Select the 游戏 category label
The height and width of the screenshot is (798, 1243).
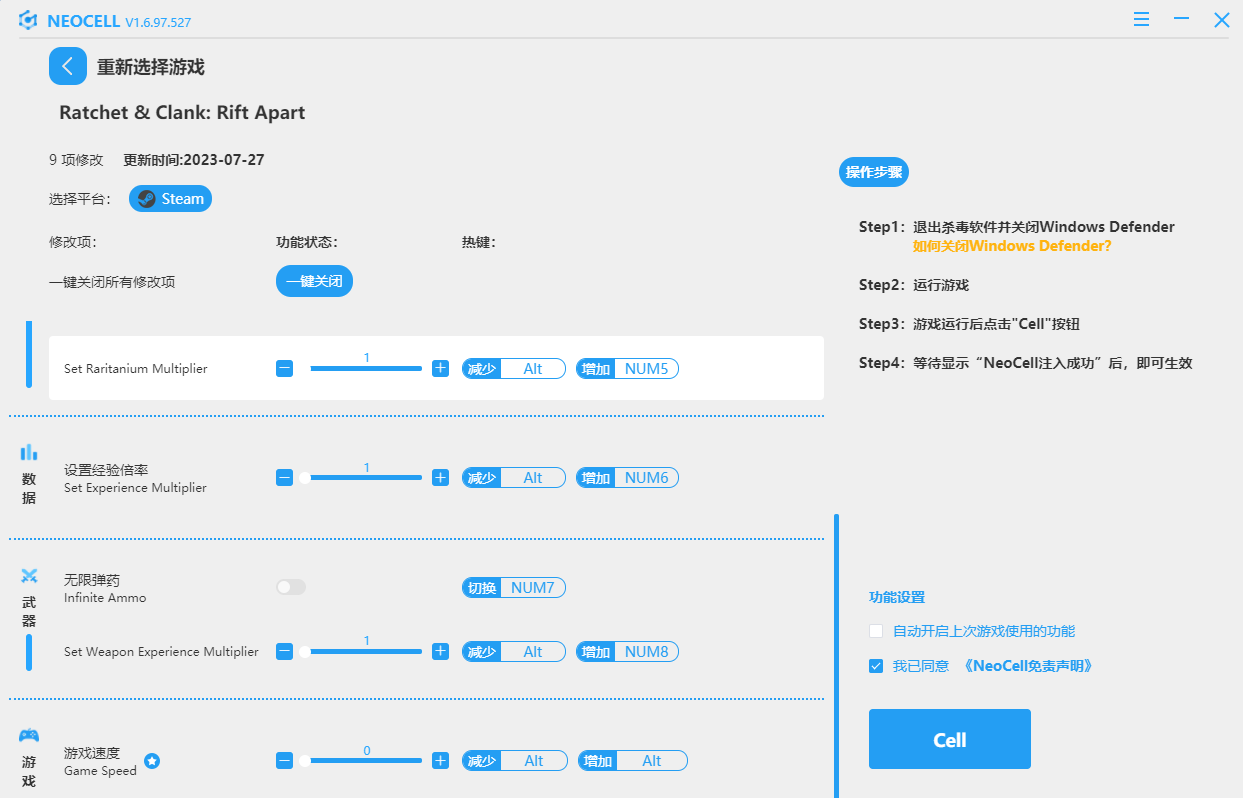(29, 771)
